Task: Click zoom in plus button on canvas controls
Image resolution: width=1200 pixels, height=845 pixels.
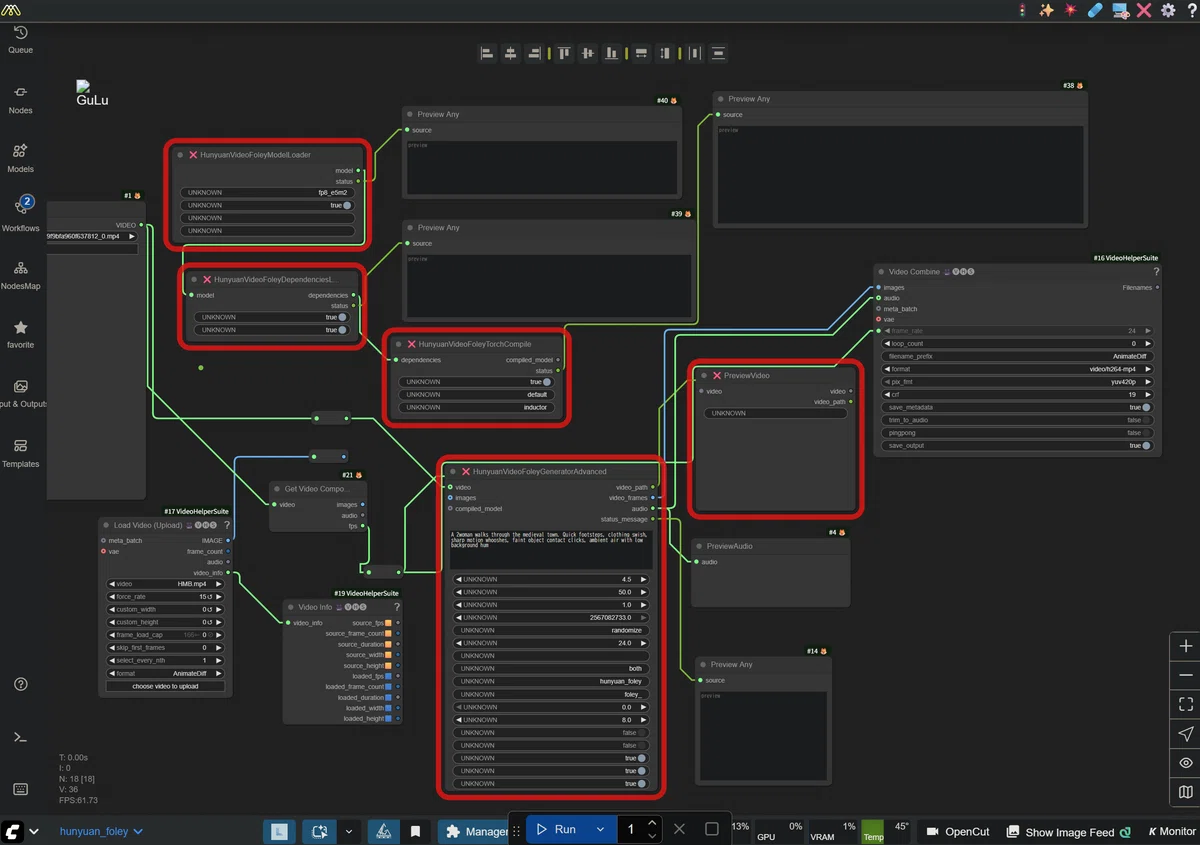Action: click(x=1186, y=647)
